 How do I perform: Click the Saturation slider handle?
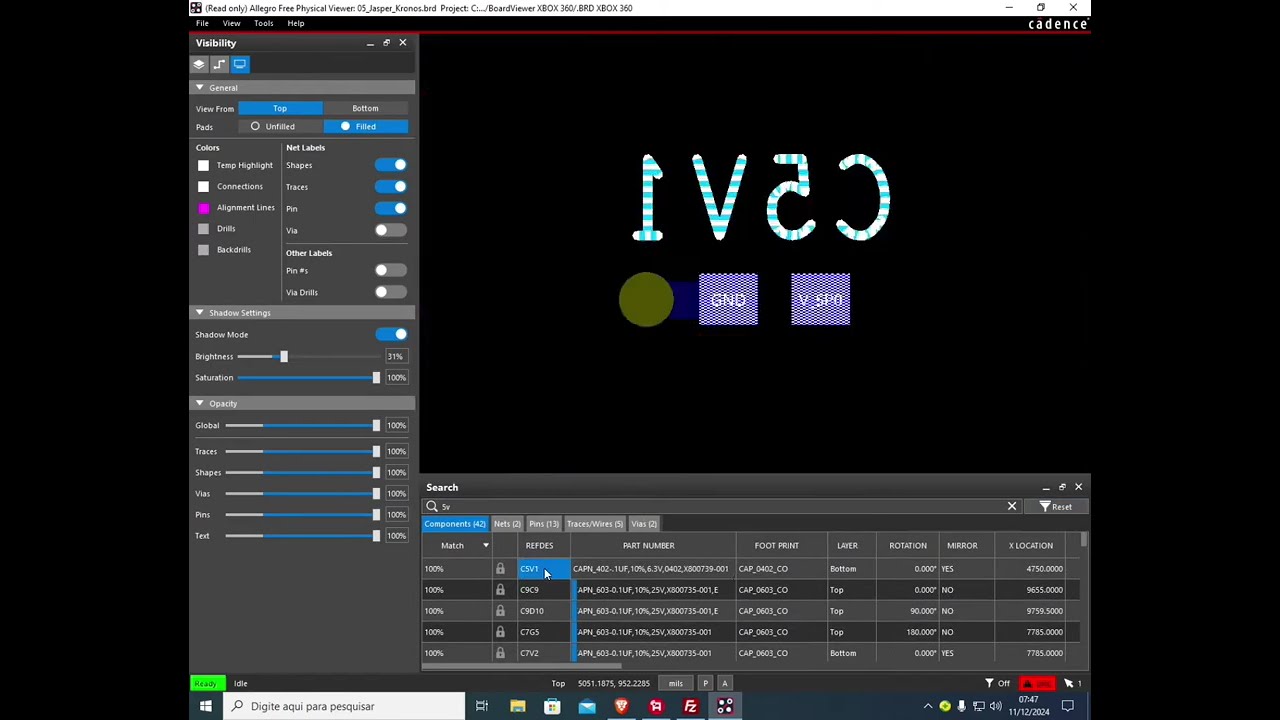(376, 378)
